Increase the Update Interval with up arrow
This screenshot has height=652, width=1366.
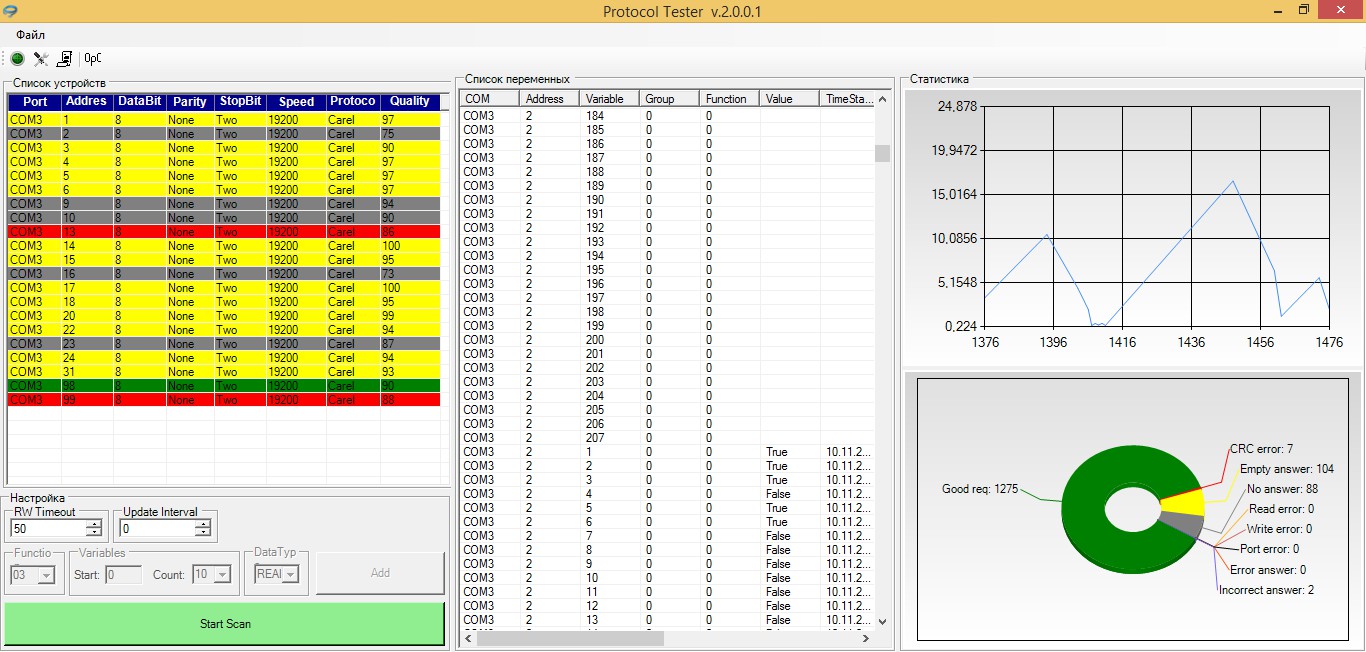tap(203, 524)
